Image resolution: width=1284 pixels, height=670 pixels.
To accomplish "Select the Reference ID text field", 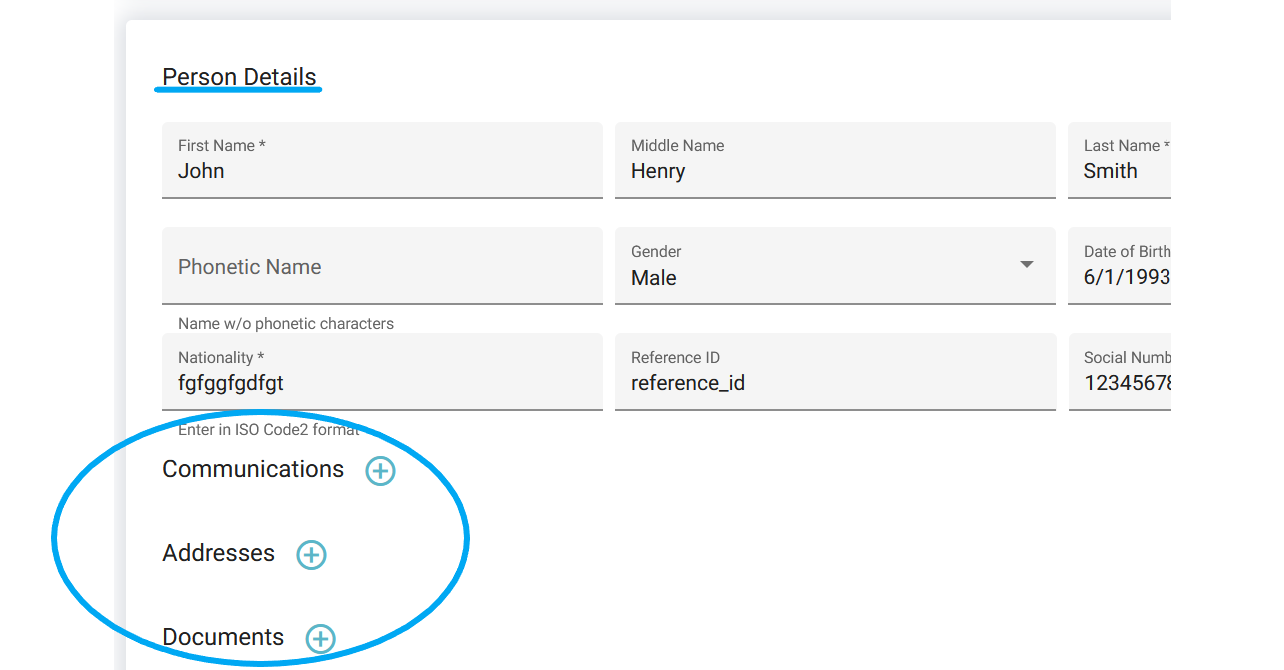I will point(834,383).
